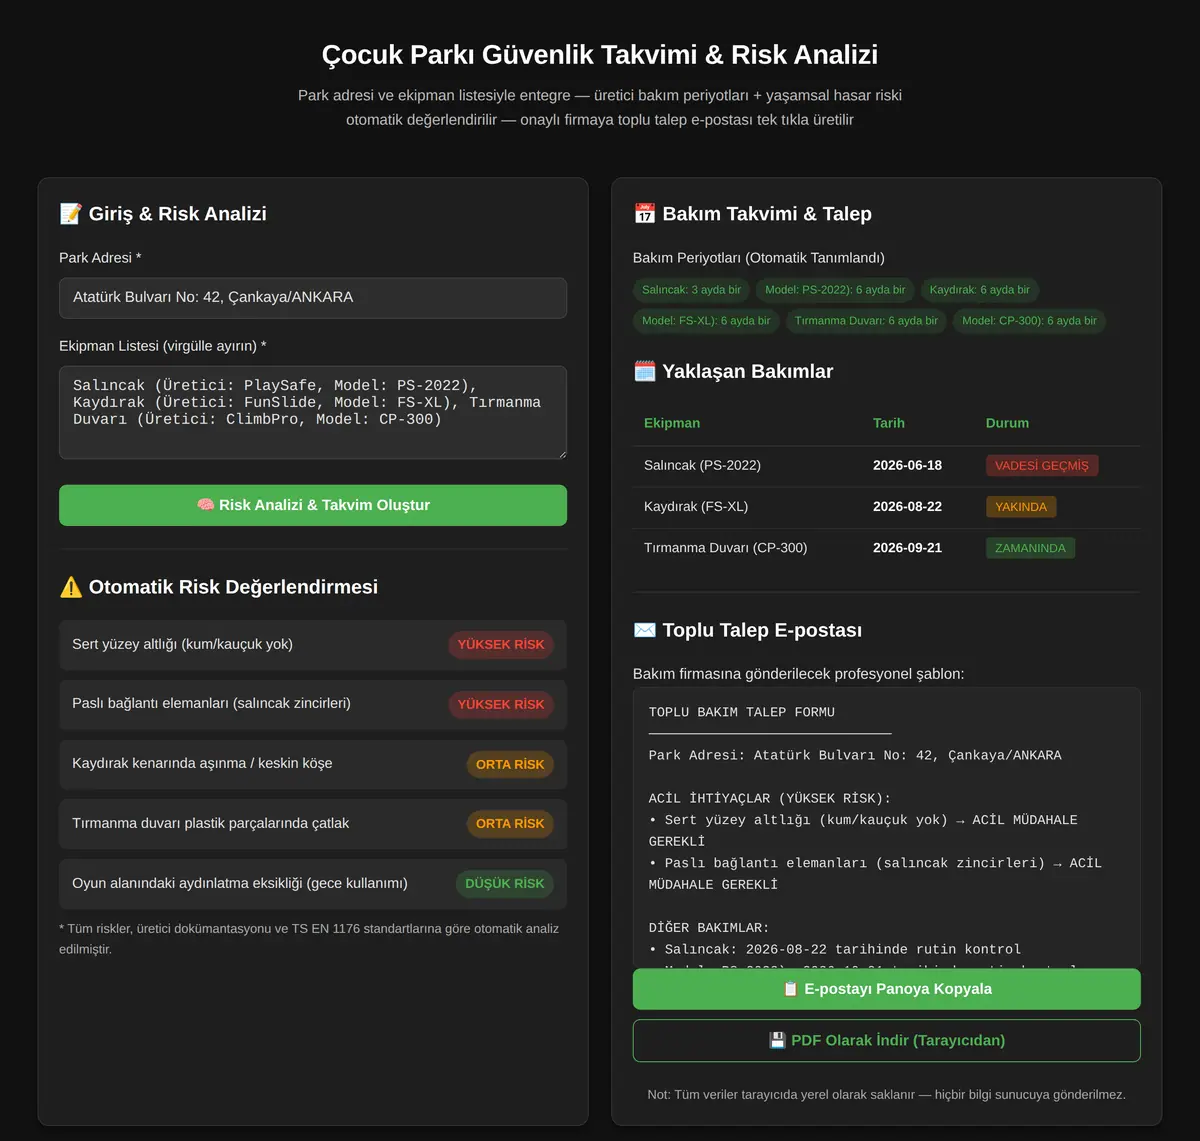This screenshot has width=1200, height=1141.
Task: Click the 'Bakım Periyotları (Otomatik Tanımlandı)' label
Action: [x=759, y=258]
